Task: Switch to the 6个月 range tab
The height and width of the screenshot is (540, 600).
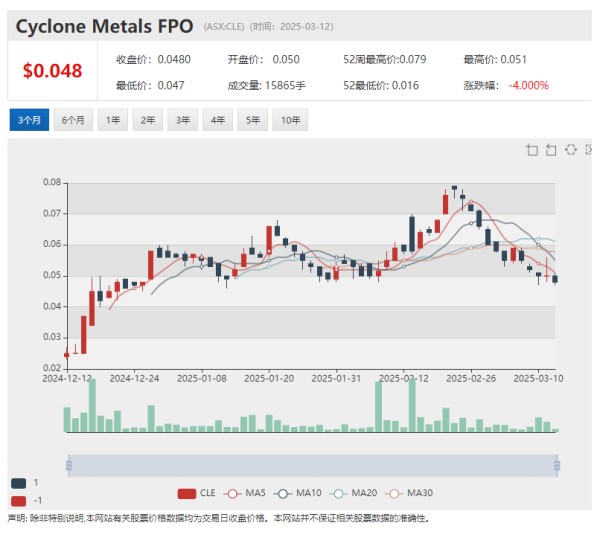Action: click(x=73, y=120)
